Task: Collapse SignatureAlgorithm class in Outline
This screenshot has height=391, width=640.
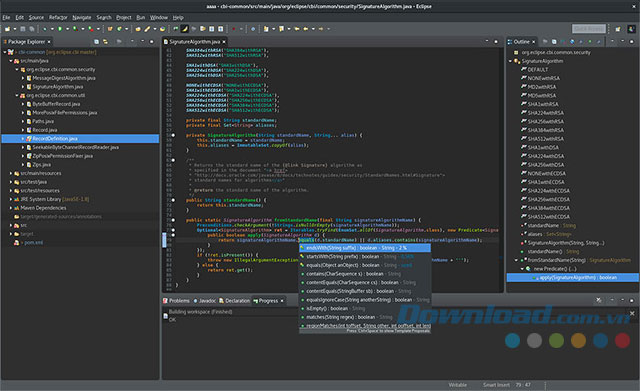Action: tap(510, 61)
